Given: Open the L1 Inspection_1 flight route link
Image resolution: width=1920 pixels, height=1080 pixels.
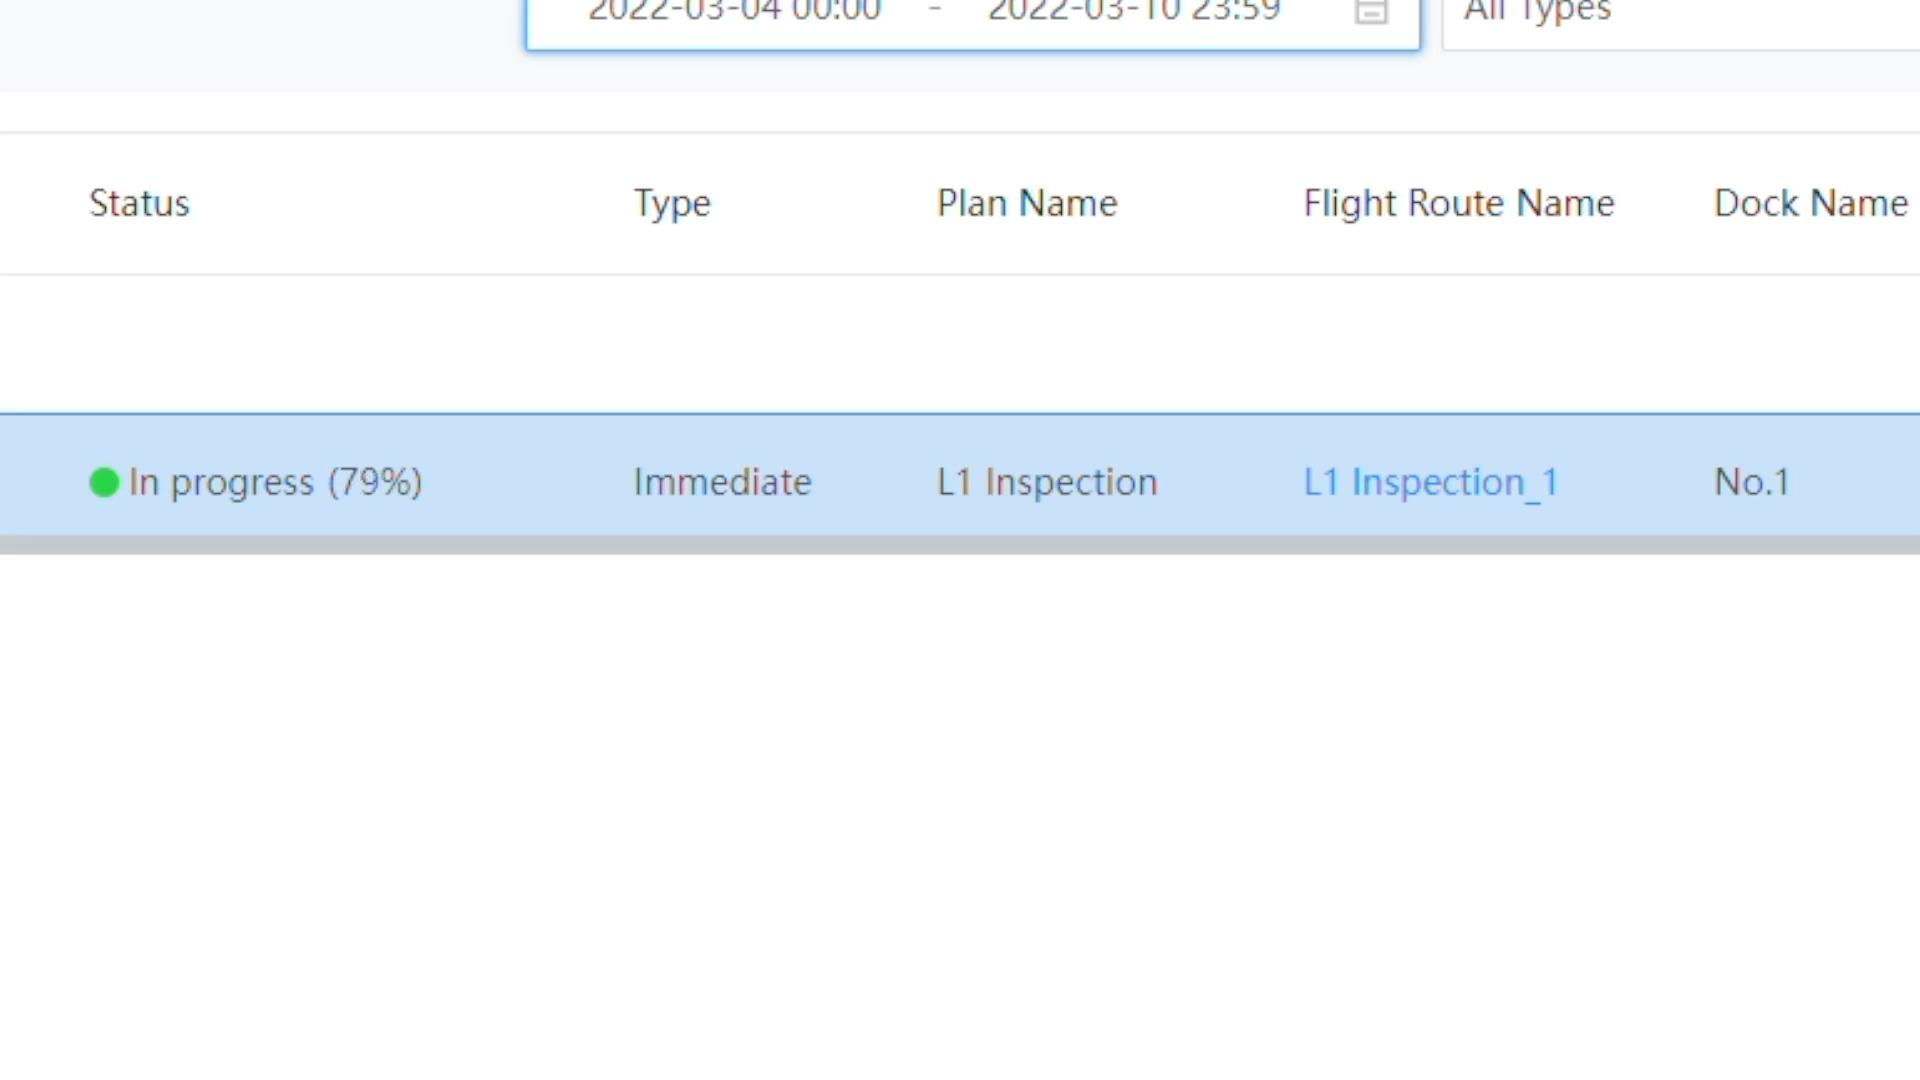Looking at the screenshot, I should pyautogui.click(x=1431, y=483).
